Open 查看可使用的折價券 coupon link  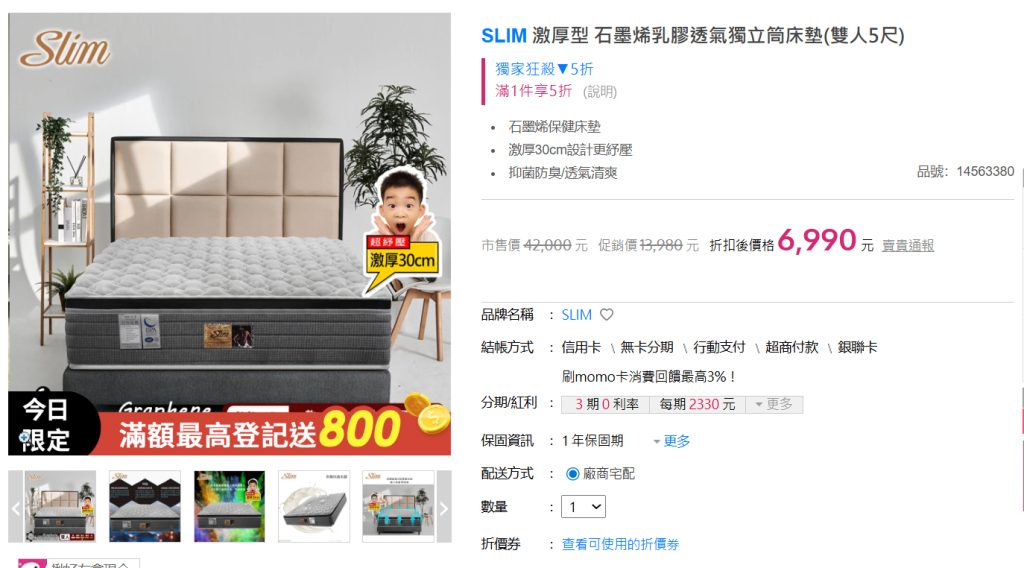[620, 544]
